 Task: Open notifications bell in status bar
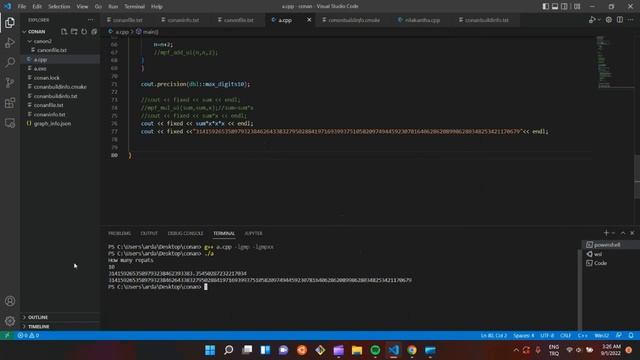[x=631, y=336]
